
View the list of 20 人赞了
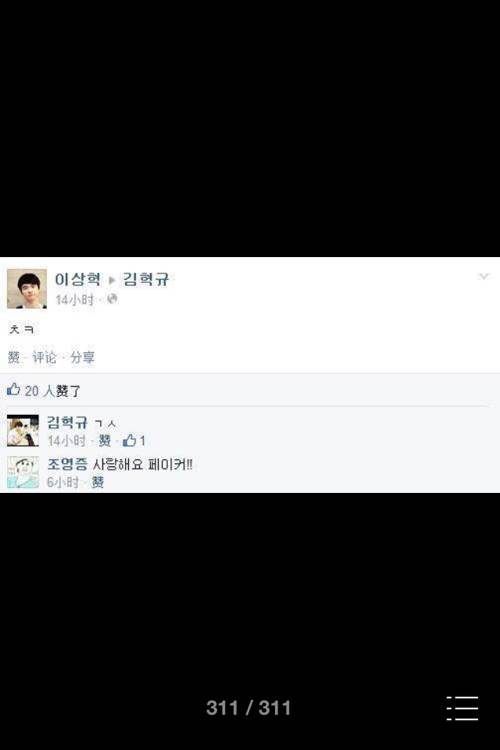(53, 391)
